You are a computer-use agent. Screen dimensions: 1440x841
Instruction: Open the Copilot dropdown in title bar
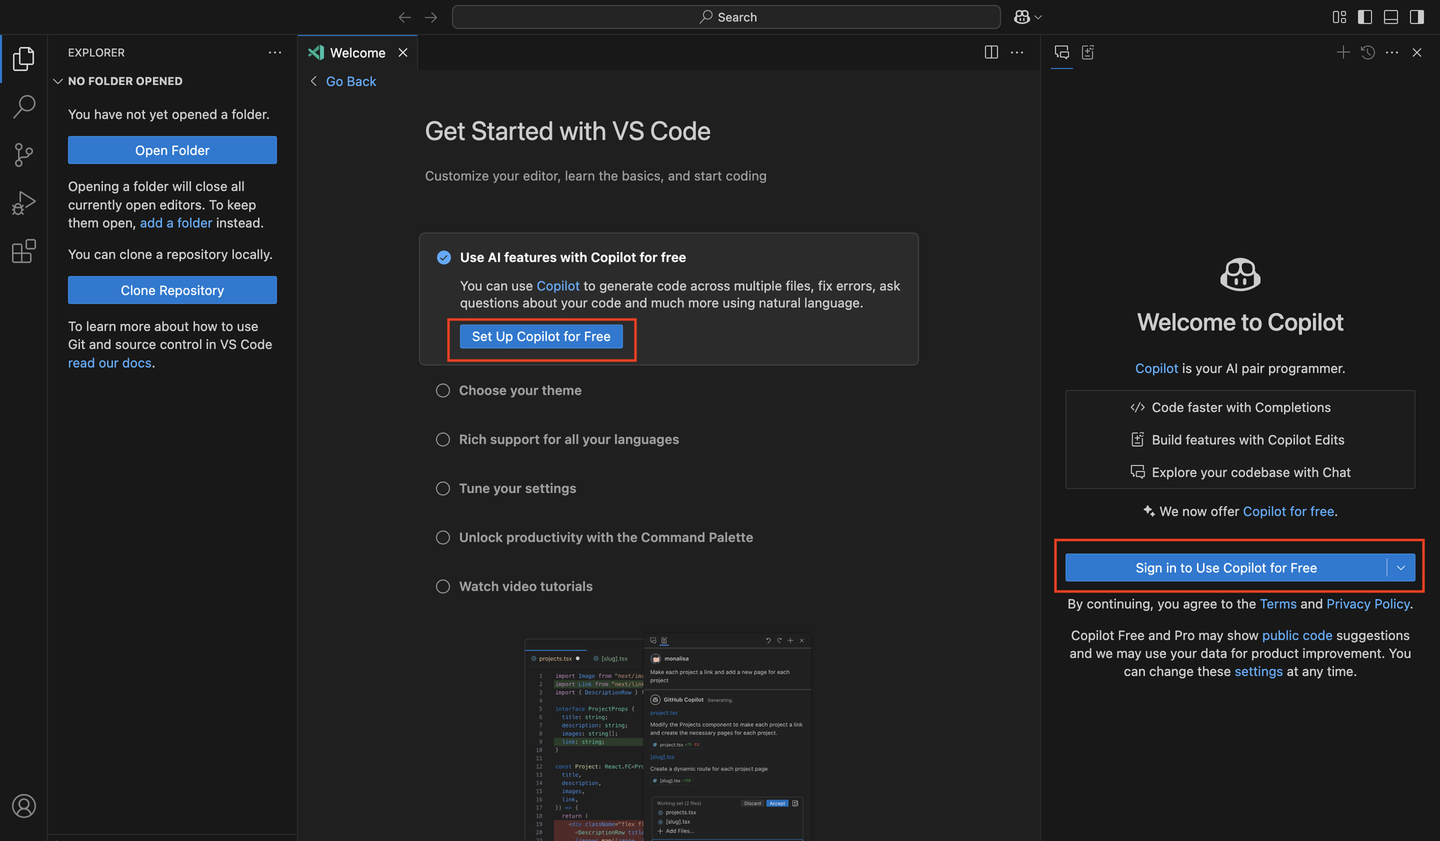1028,17
